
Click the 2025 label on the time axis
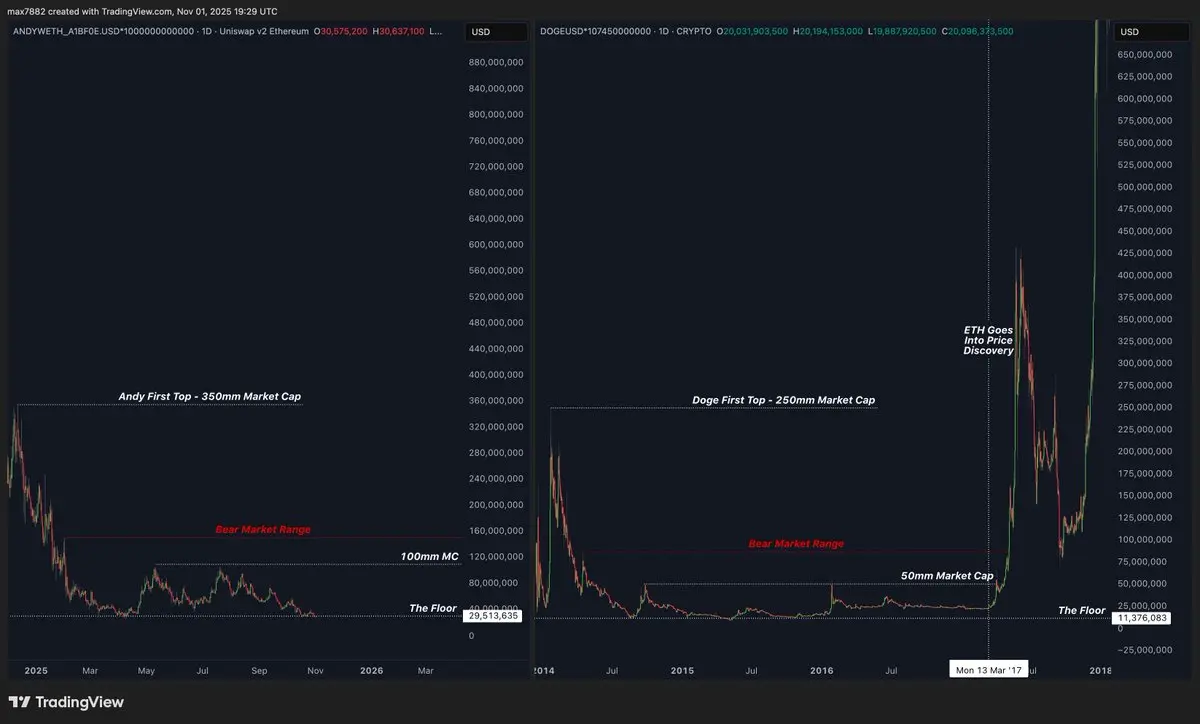tap(36, 669)
